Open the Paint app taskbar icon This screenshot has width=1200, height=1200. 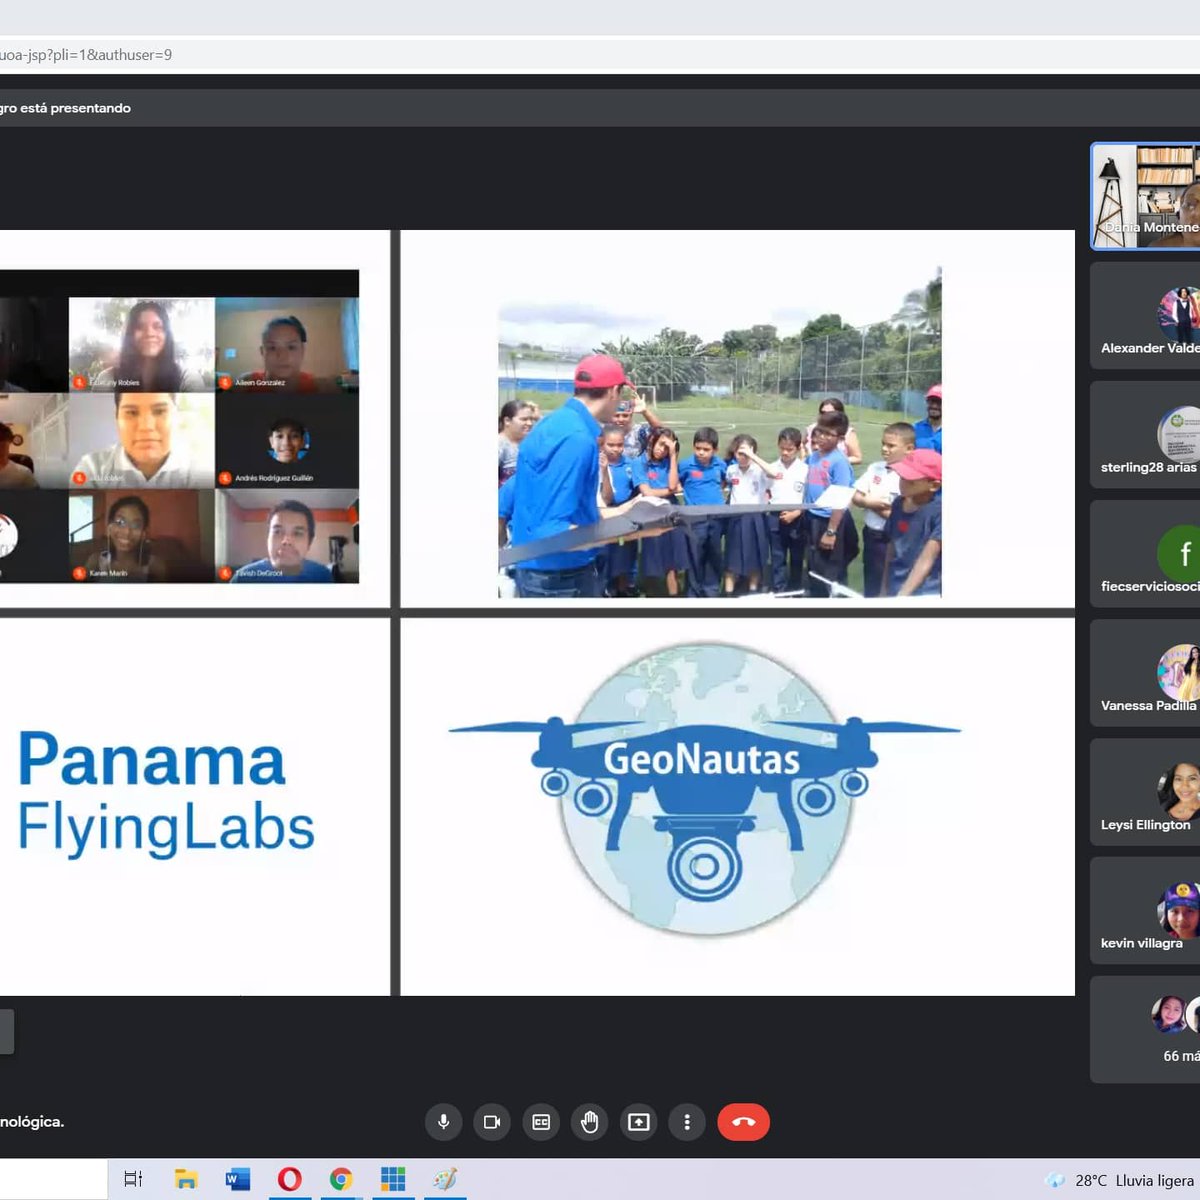(445, 1180)
